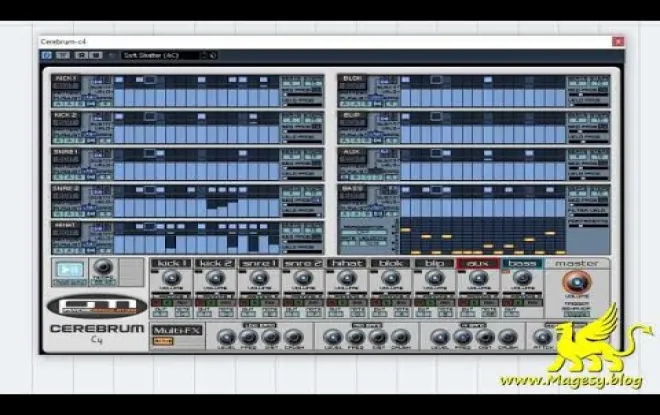
Task: Click the snre 2 volume knob
Action: pyautogui.click(x=303, y=278)
